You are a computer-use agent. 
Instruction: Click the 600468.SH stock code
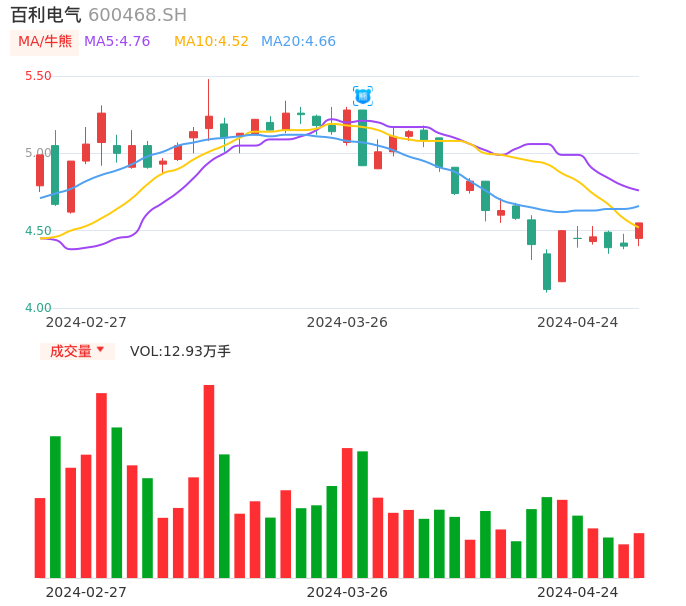(x=137, y=15)
